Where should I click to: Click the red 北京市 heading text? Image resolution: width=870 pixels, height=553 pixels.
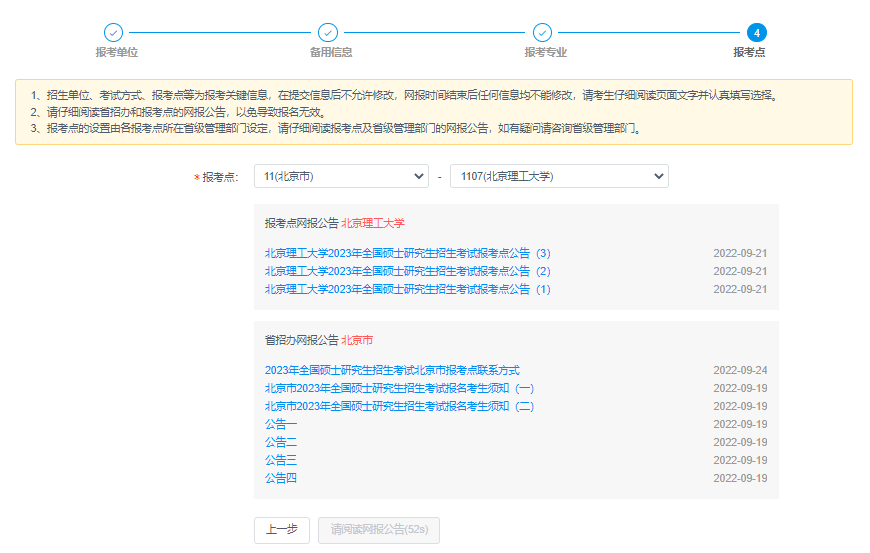click(357, 340)
